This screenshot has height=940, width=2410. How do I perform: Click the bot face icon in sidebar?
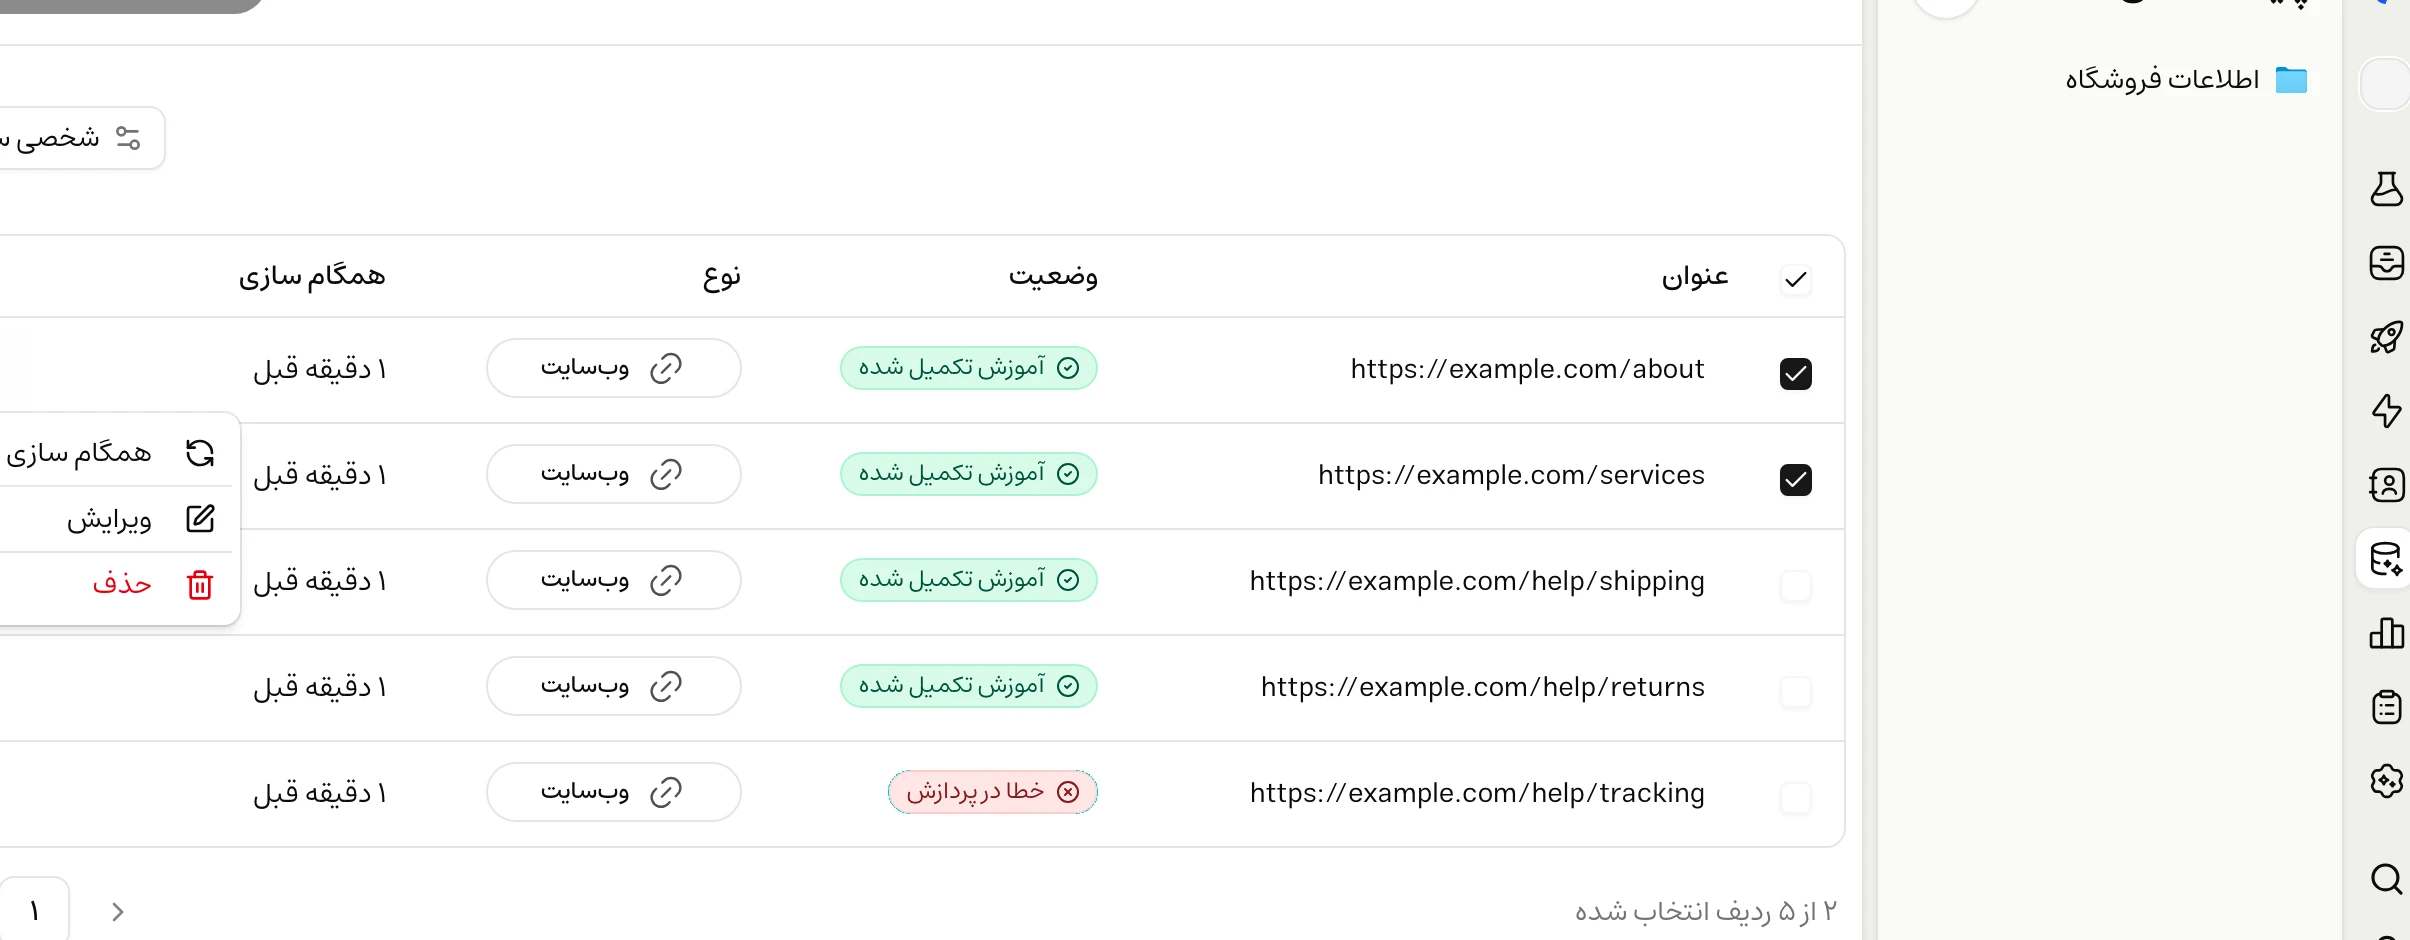click(2386, 263)
